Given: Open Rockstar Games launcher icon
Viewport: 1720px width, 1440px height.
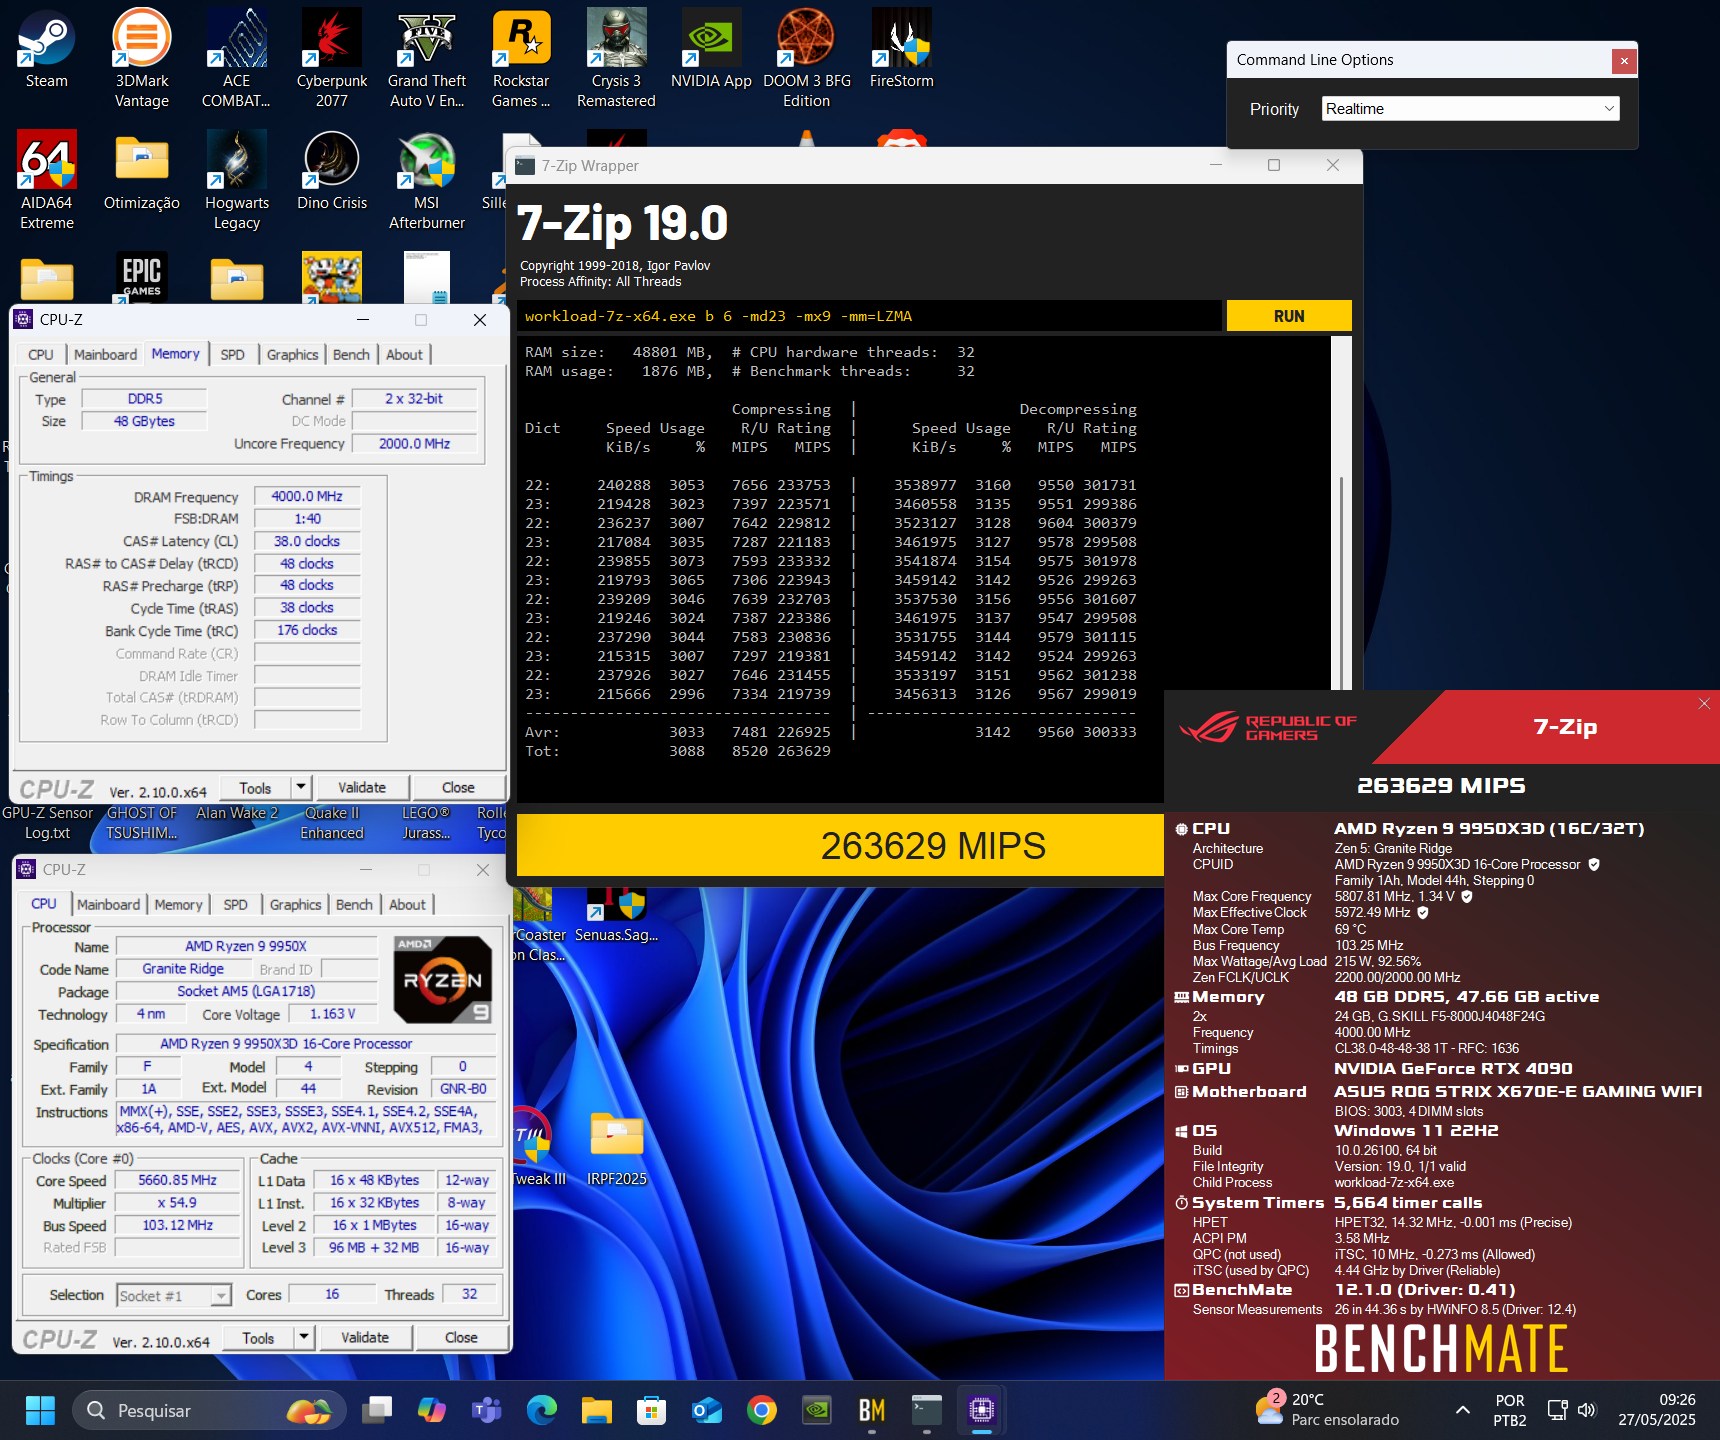Looking at the screenshot, I should click(x=521, y=58).
